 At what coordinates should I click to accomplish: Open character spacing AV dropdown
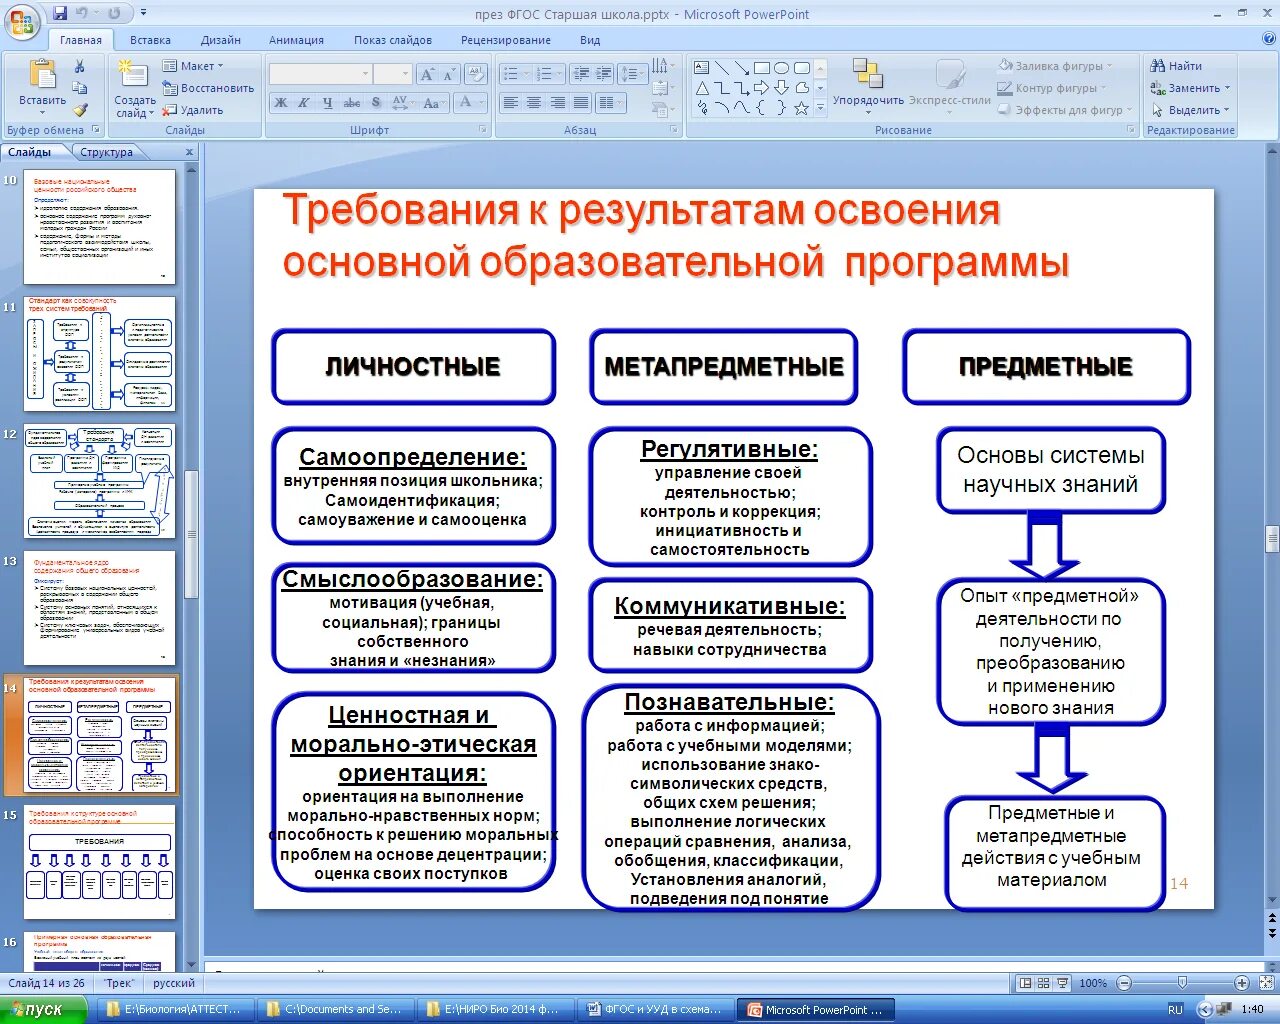403,103
